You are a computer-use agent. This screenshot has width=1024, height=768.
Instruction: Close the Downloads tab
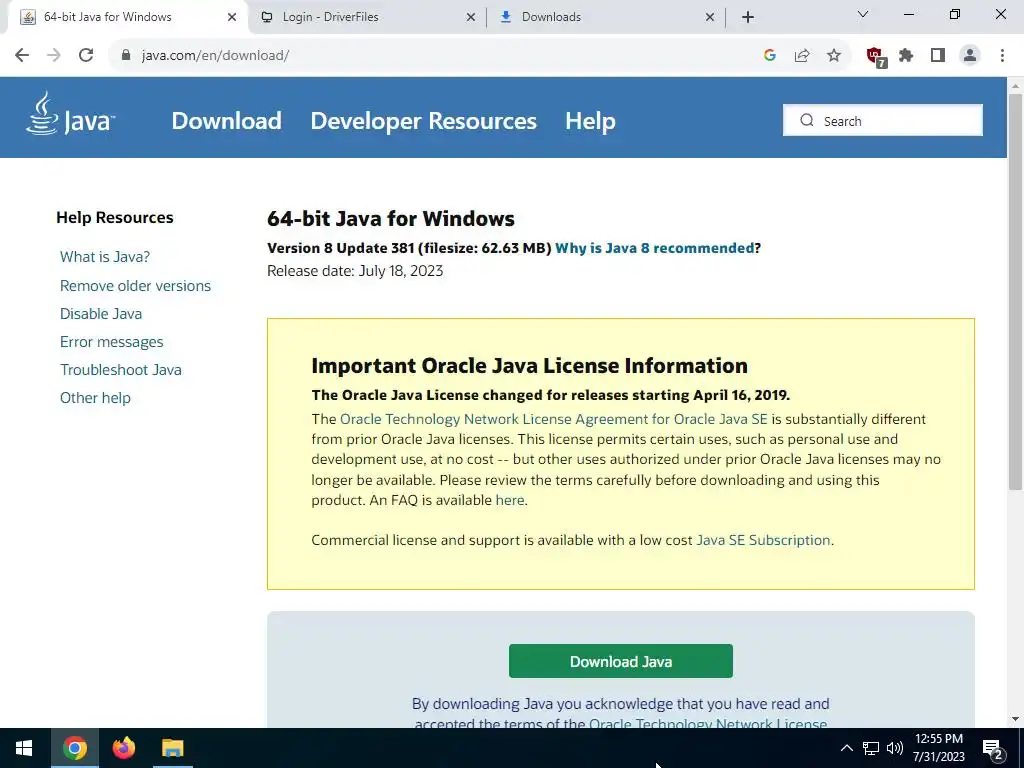click(x=710, y=18)
